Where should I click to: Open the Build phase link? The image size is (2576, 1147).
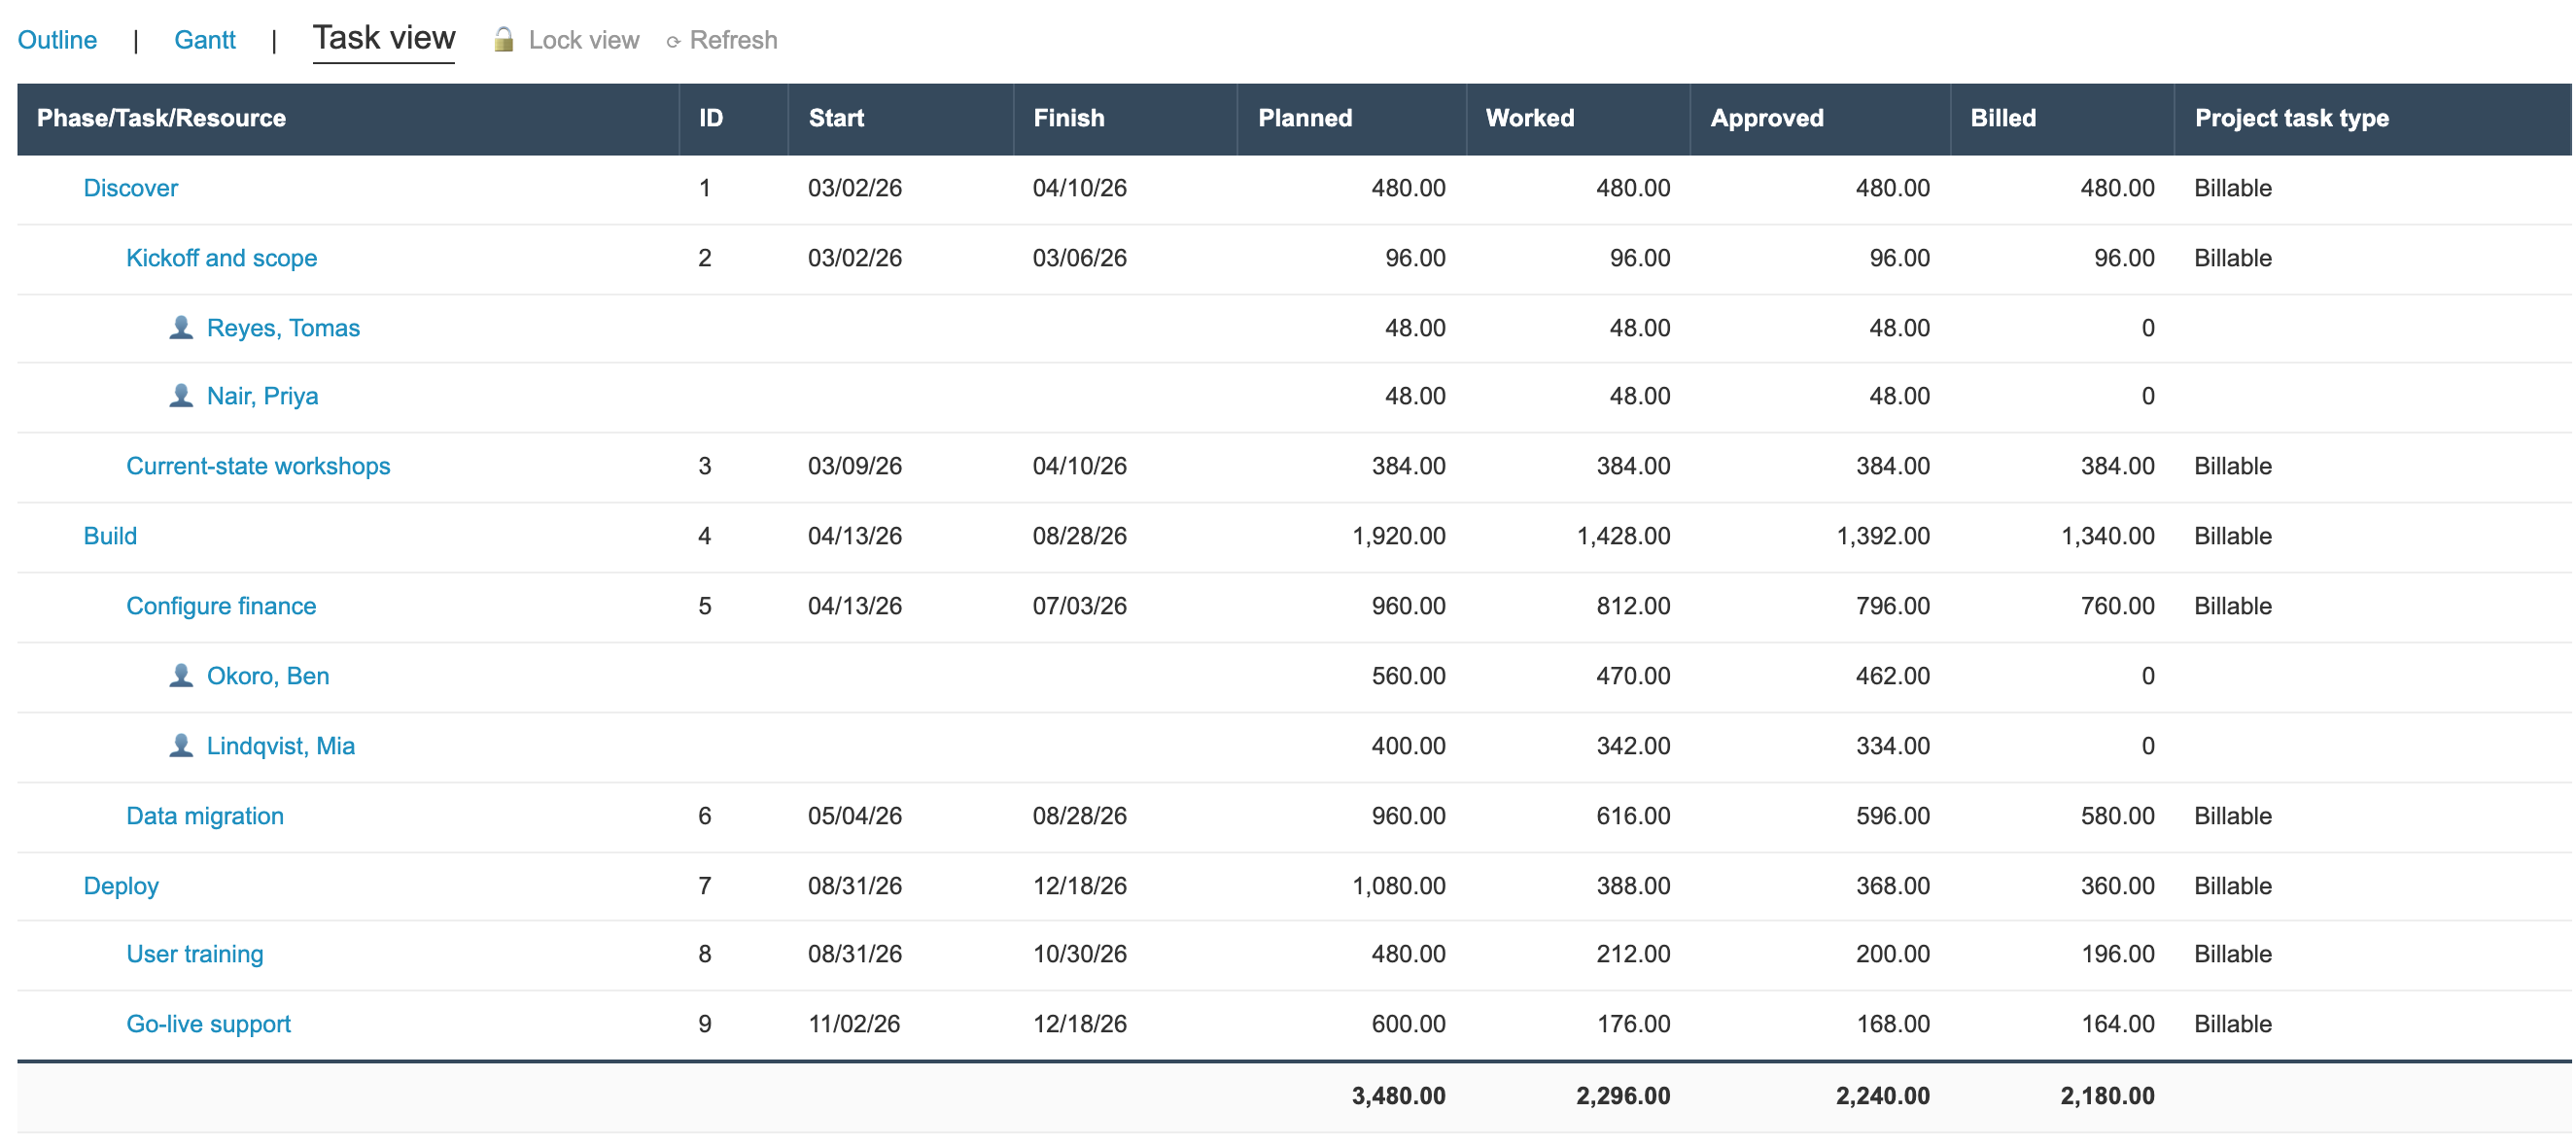[x=110, y=536]
